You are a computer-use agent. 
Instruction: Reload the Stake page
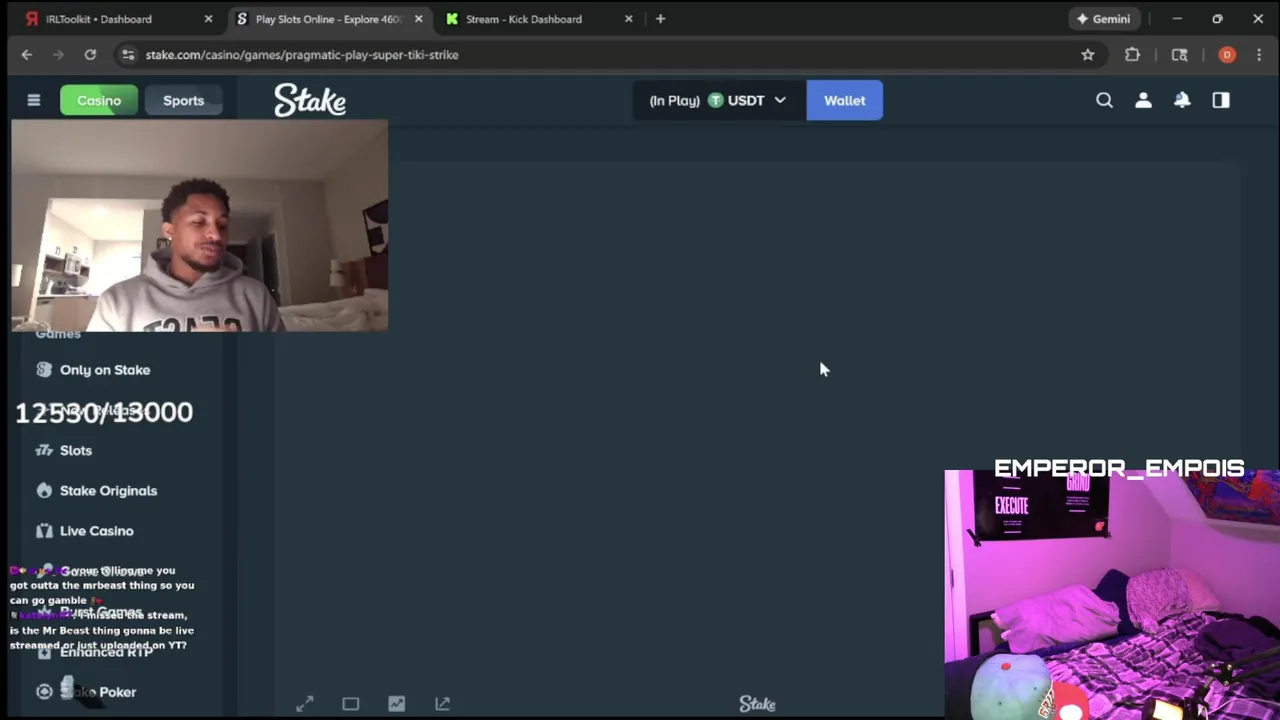click(x=90, y=55)
